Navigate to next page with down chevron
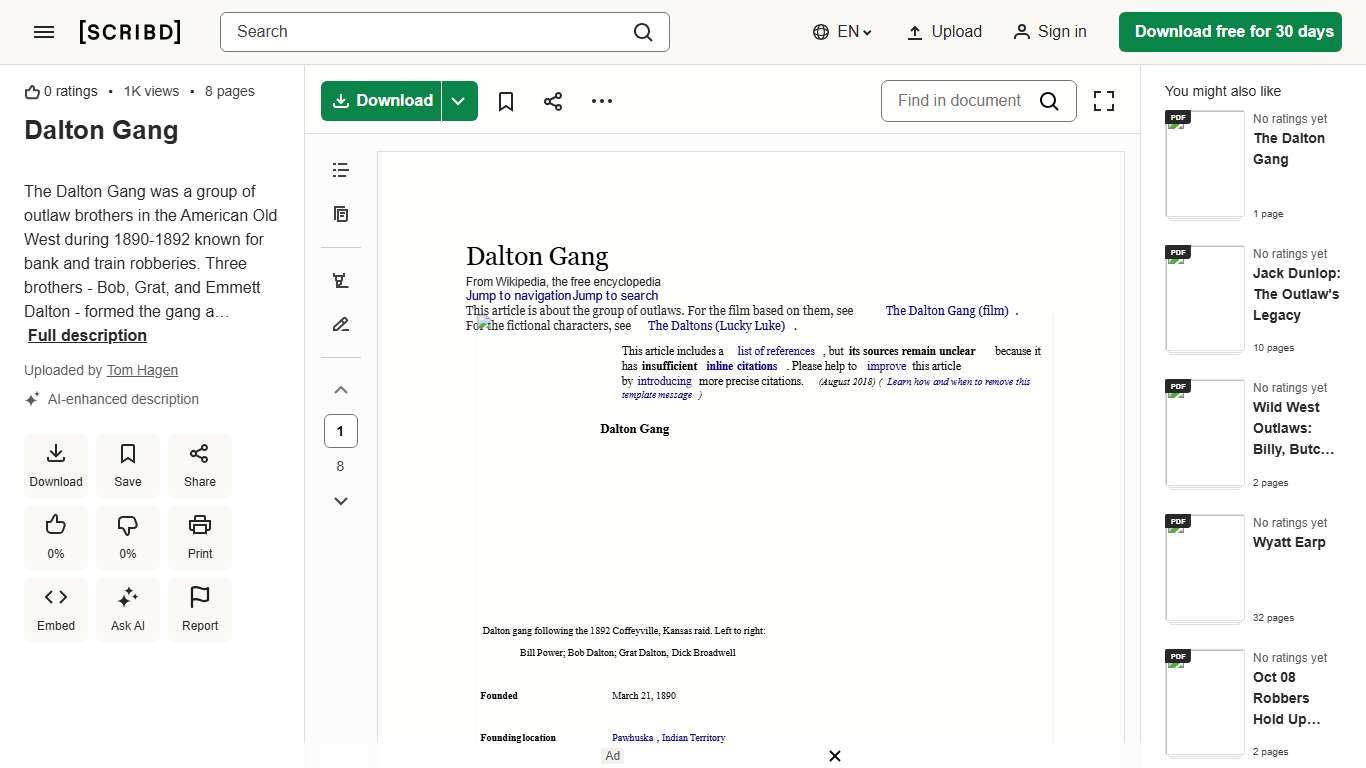 point(341,501)
